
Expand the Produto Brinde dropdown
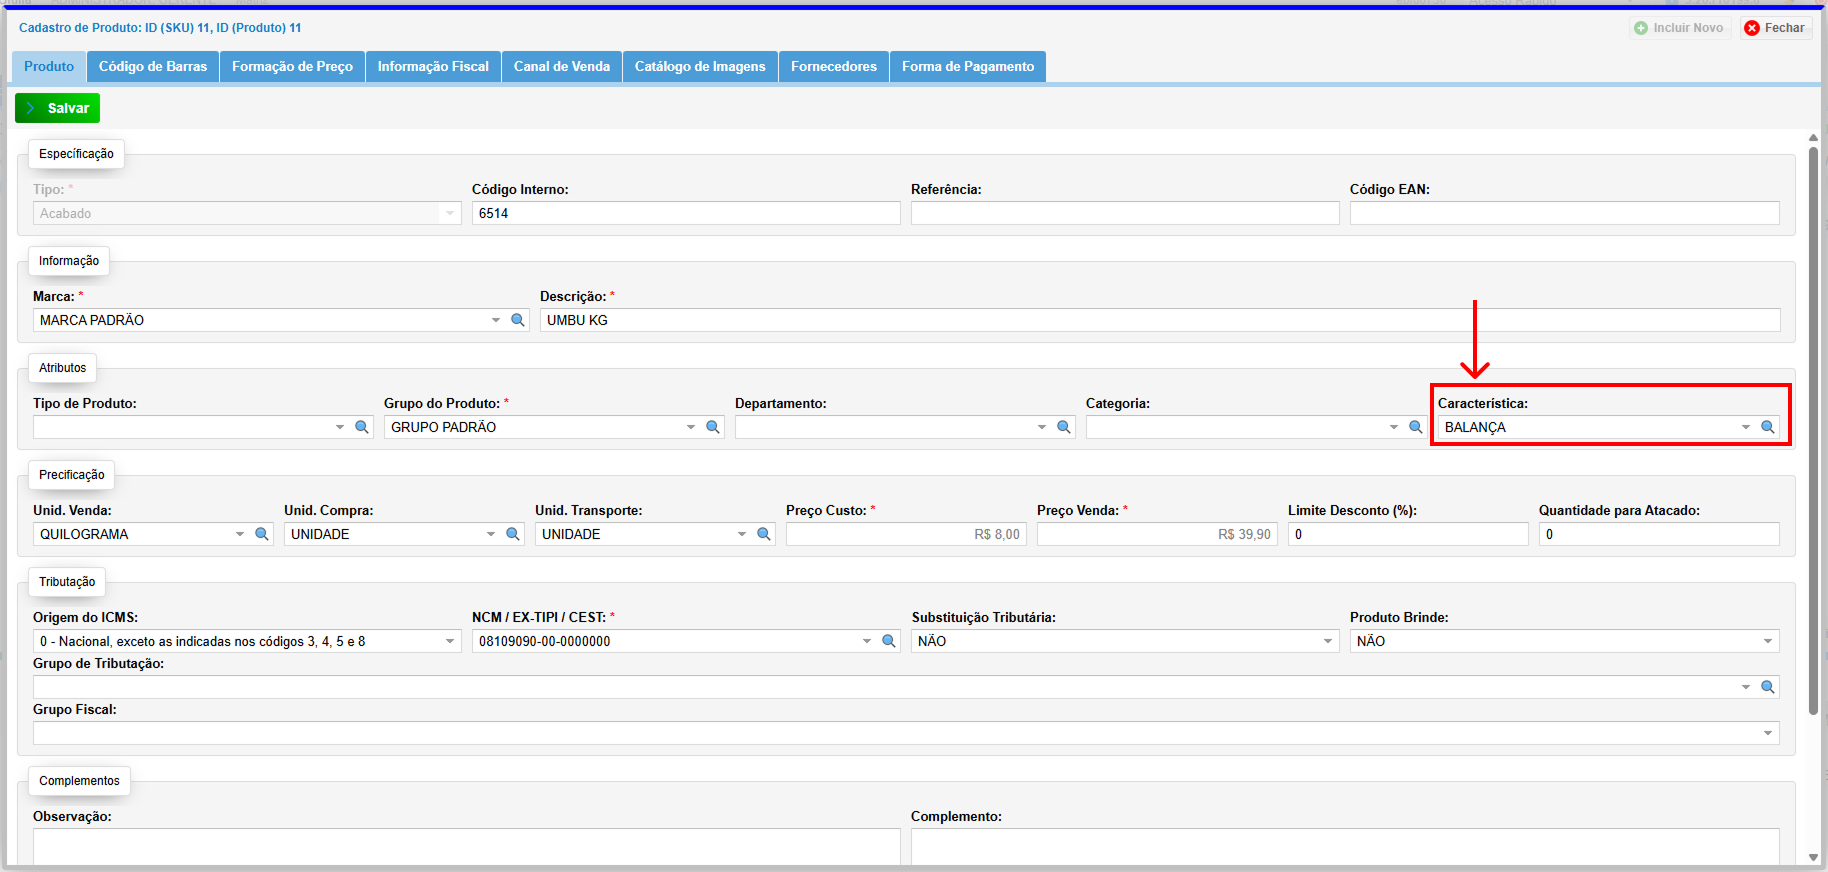(x=1768, y=641)
